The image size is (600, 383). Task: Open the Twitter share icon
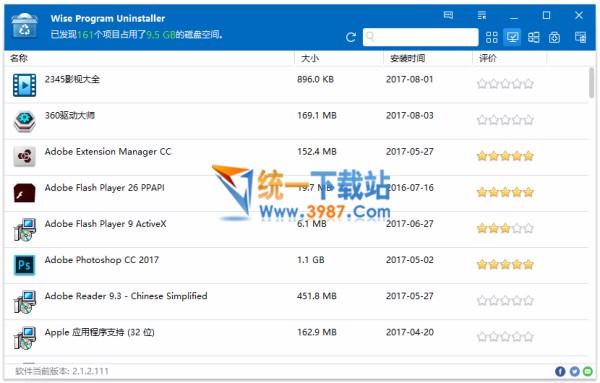(x=574, y=371)
